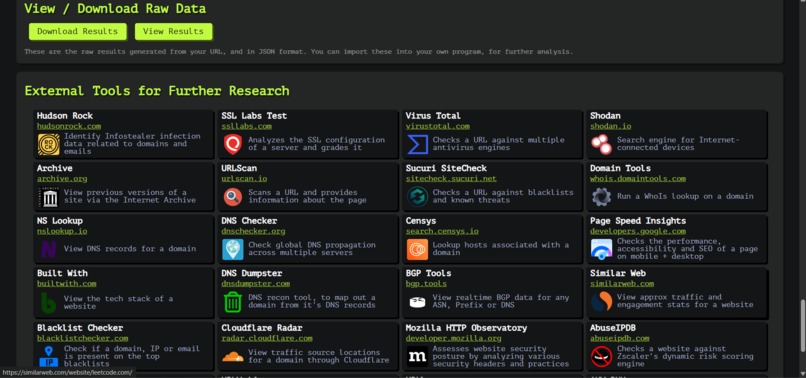
Task: Visit the developers.google.com link
Action: [x=638, y=231]
